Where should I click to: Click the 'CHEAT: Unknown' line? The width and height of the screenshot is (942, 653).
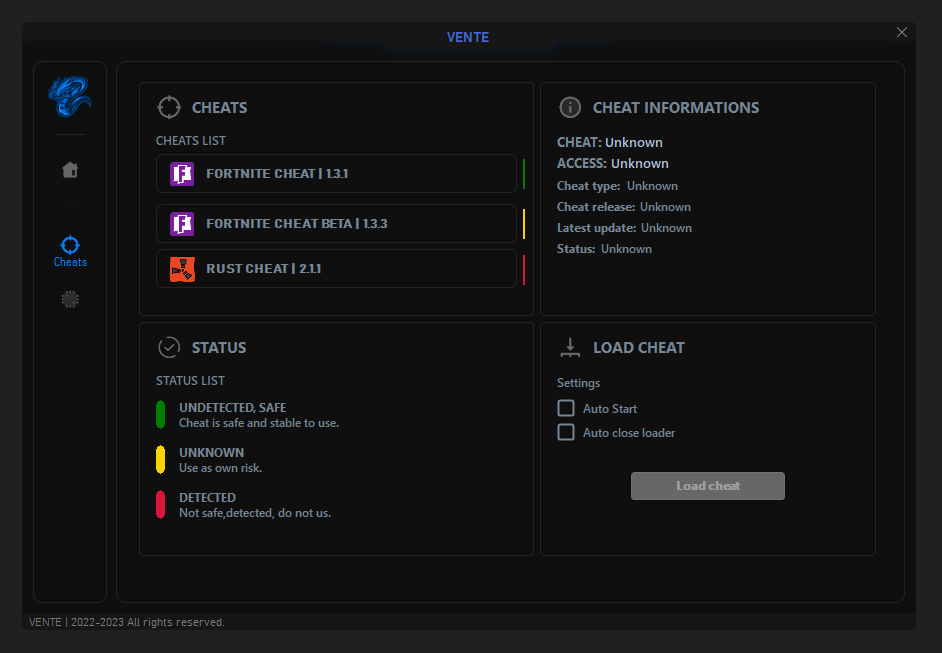pyautogui.click(x=610, y=142)
